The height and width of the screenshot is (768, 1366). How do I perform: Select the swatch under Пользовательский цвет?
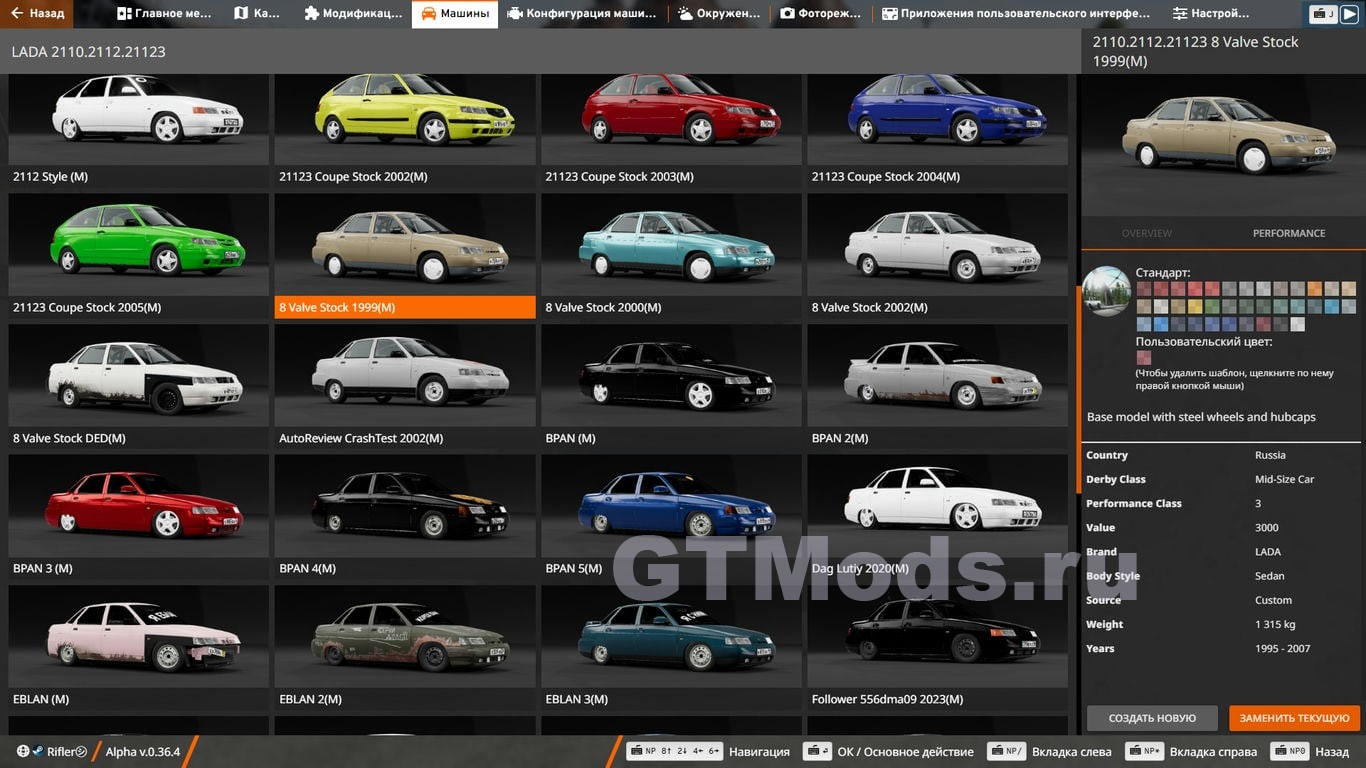(1144, 358)
